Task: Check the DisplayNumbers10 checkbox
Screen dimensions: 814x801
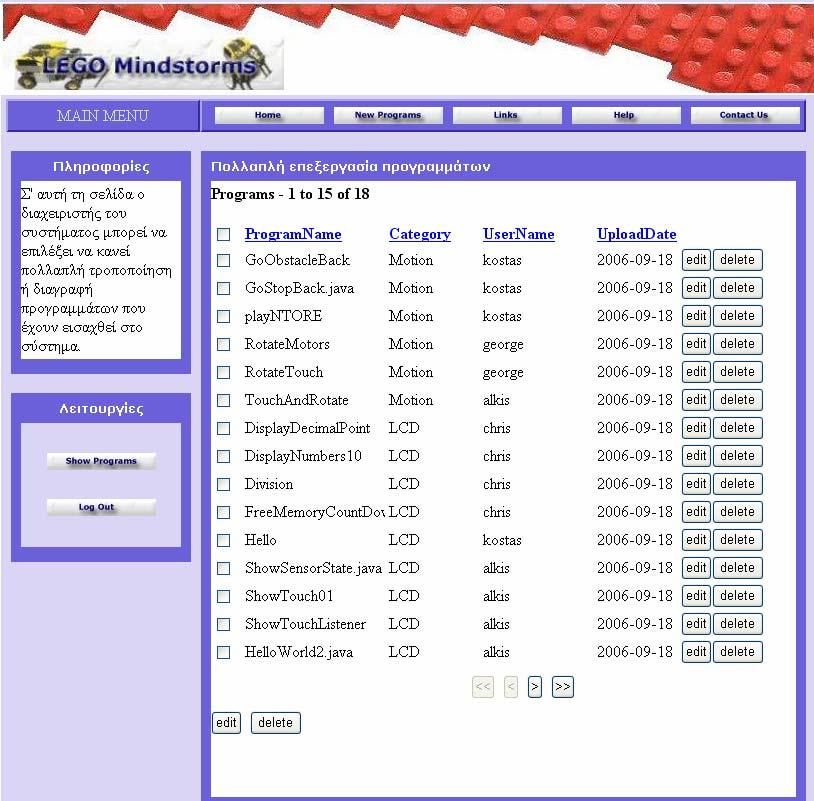Action: [x=223, y=456]
